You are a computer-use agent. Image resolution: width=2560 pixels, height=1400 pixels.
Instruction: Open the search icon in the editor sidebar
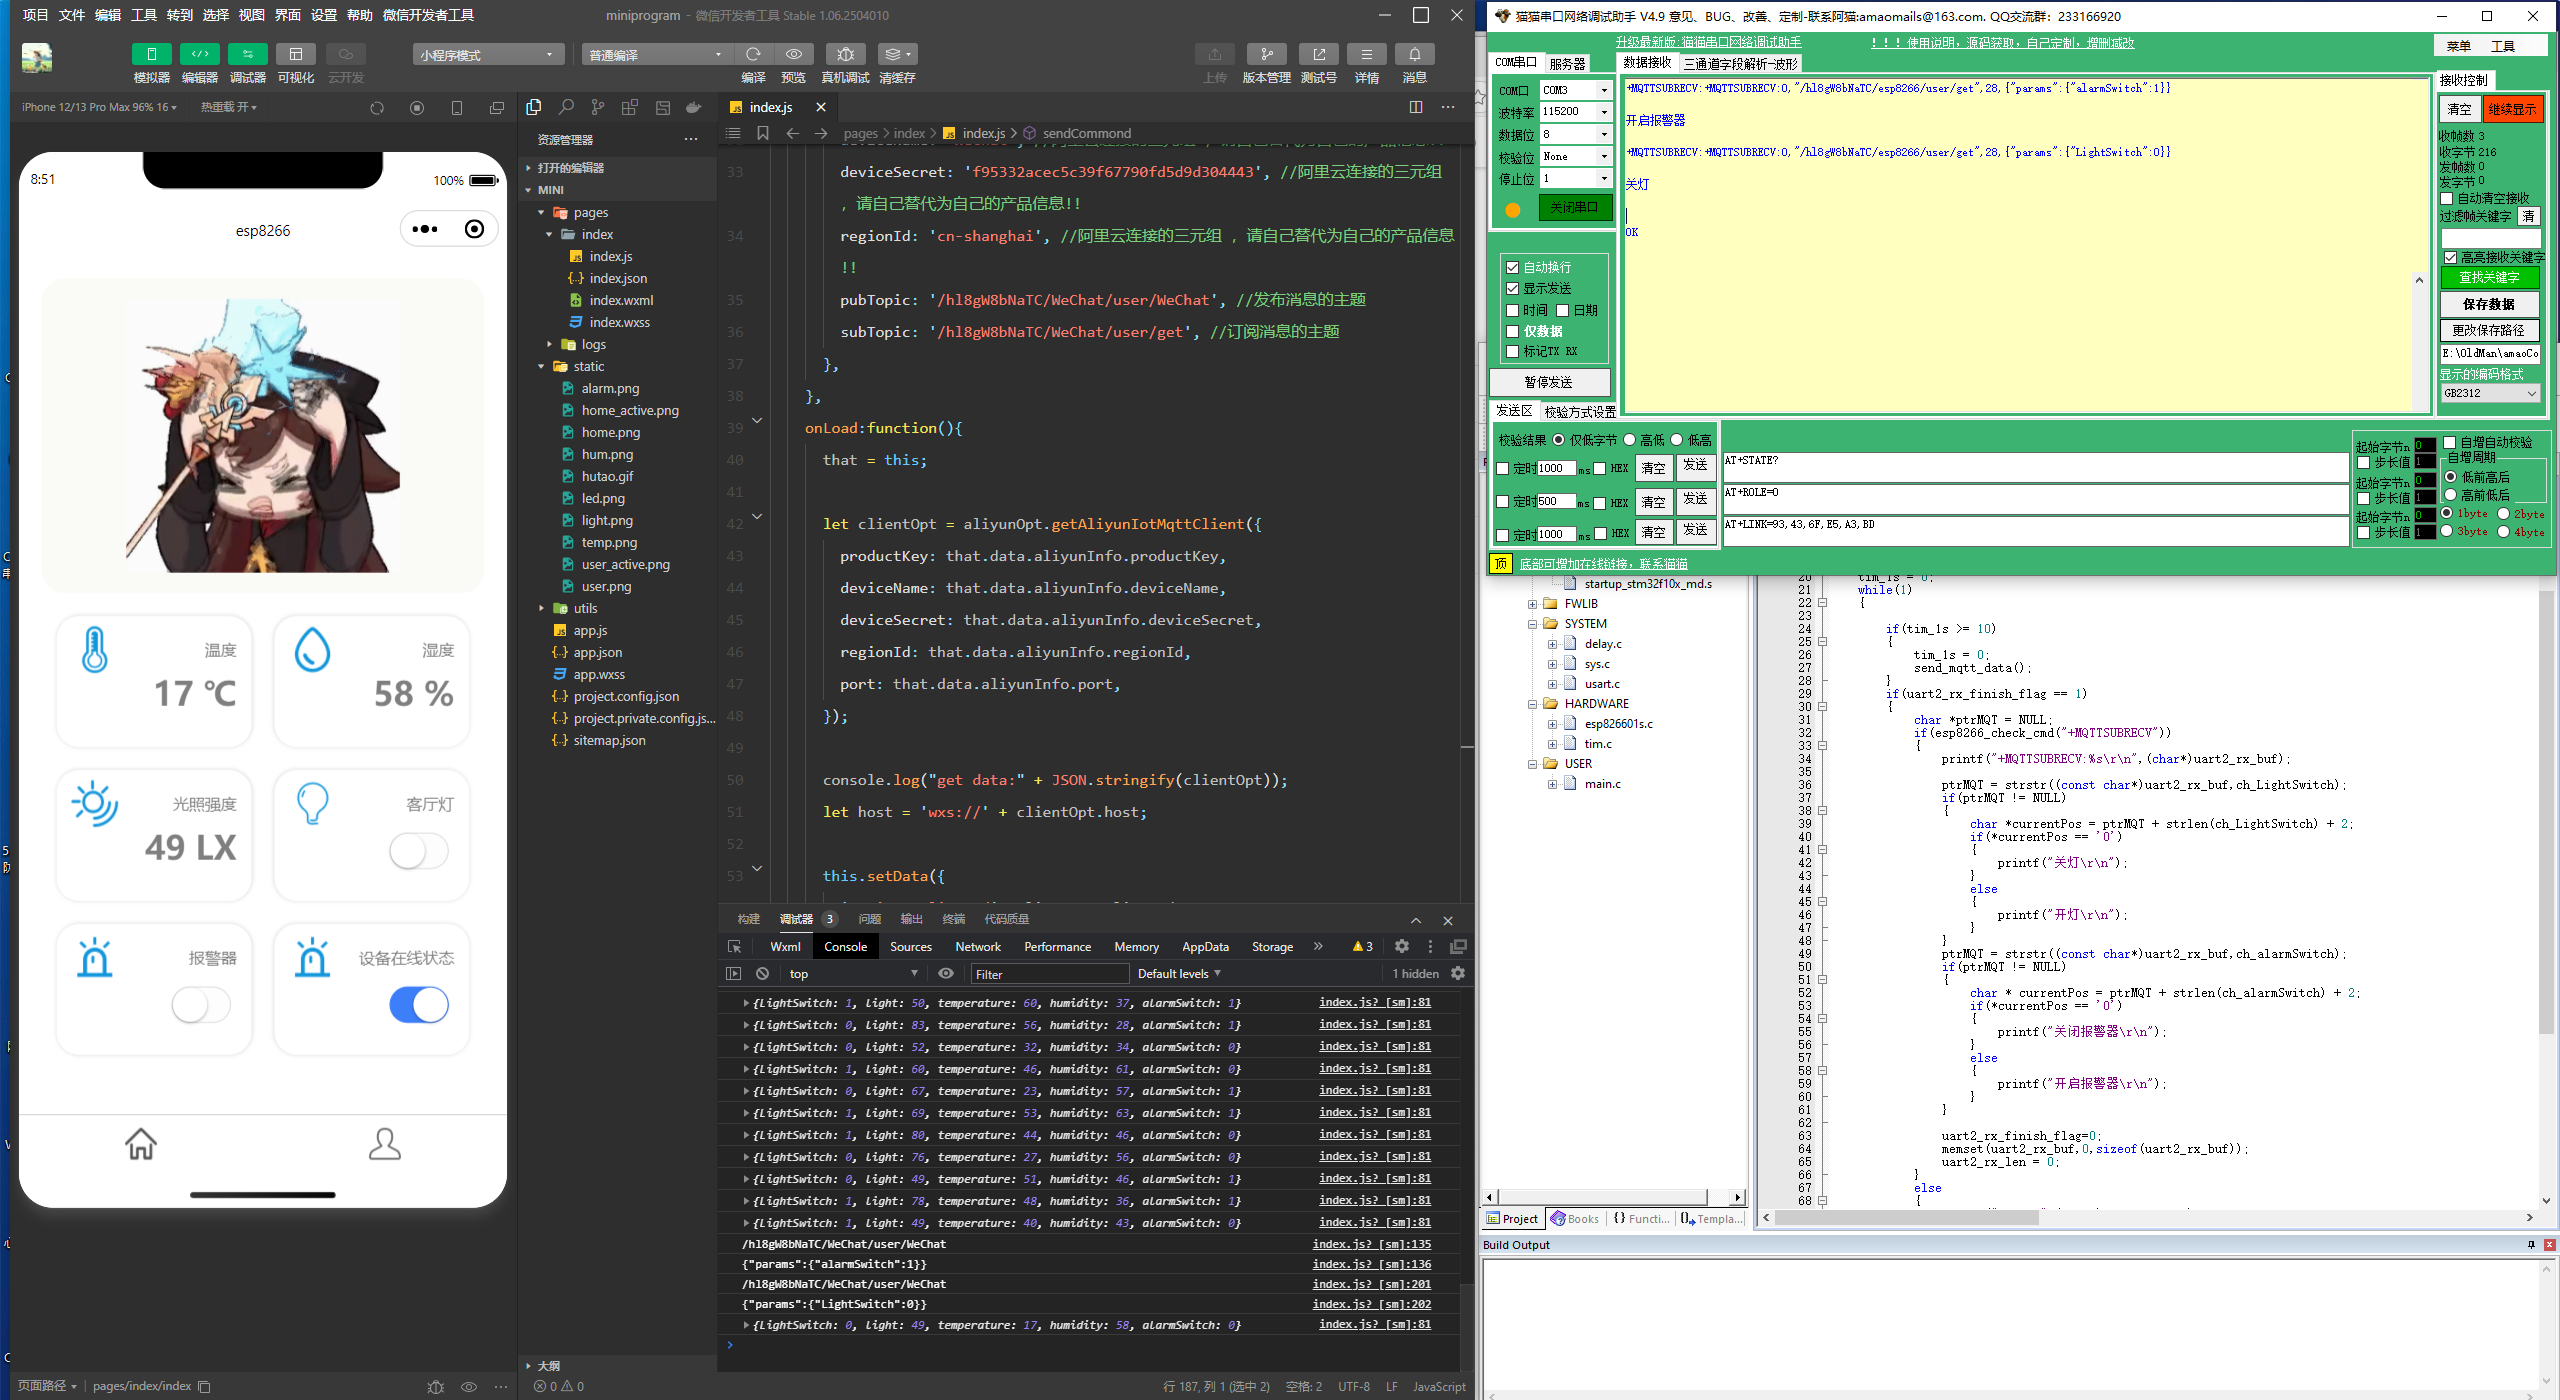566,107
